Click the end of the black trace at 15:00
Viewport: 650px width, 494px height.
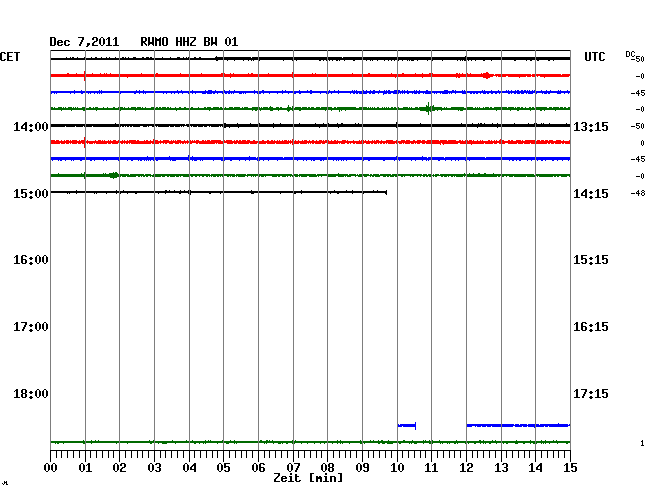click(386, 192)
